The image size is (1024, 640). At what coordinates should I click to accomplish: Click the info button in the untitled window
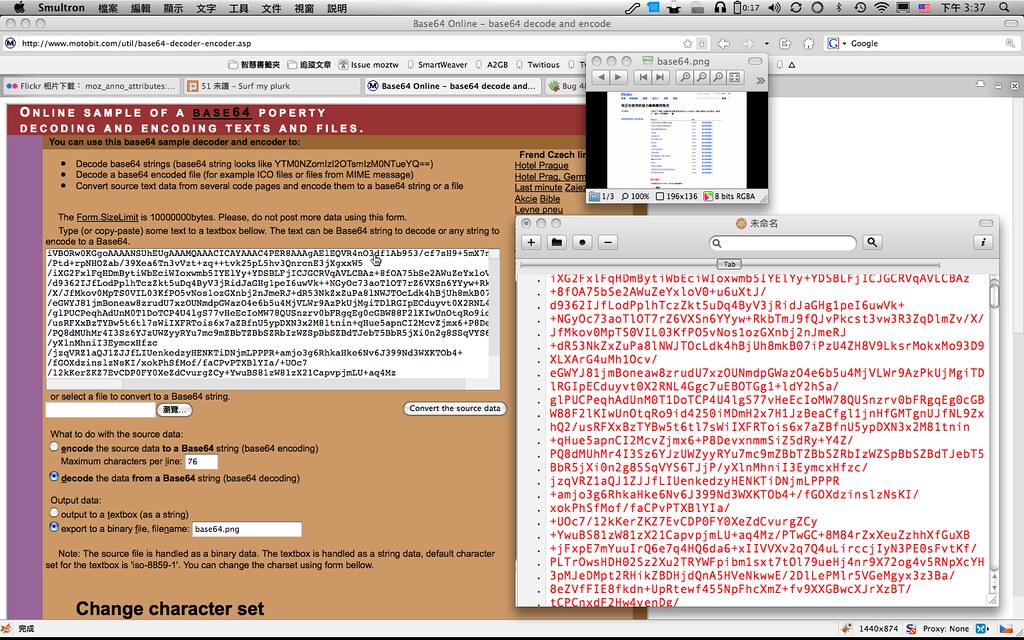983,242
